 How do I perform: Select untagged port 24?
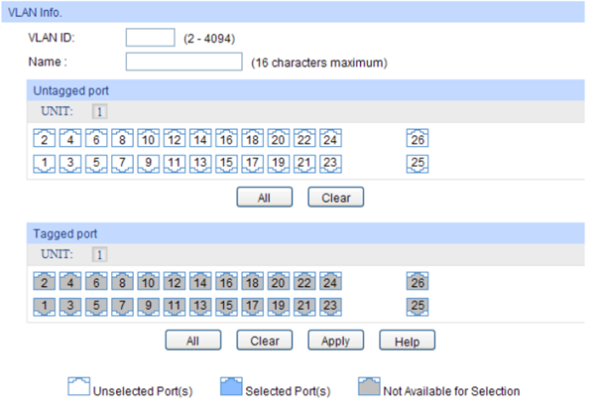[x=330, y=140]
